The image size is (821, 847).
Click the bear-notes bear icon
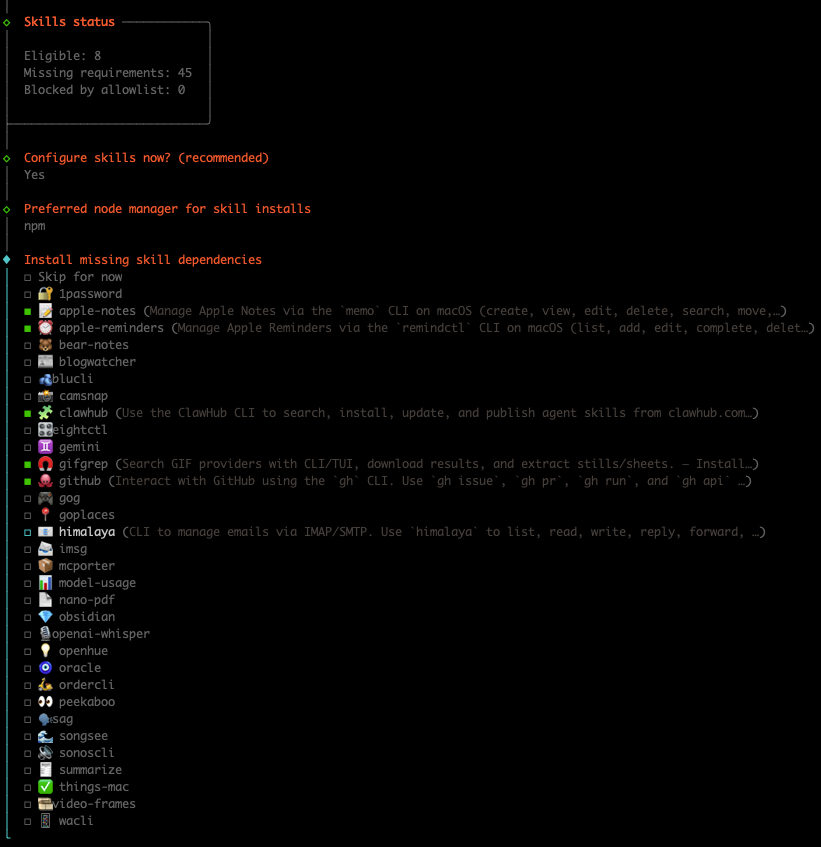point(45,344)
